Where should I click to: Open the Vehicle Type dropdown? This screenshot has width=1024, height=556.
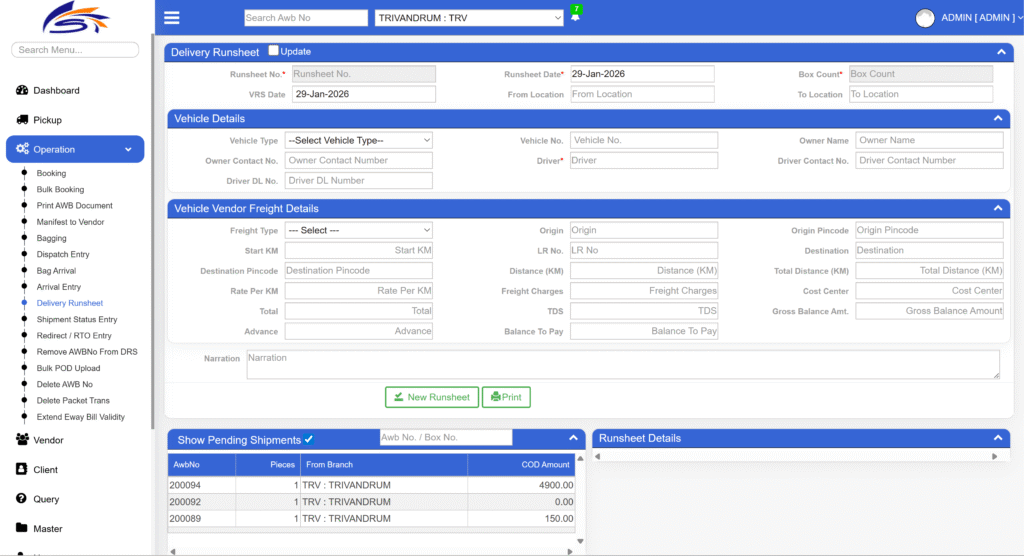pyautogui.click(x=358, y=141)
